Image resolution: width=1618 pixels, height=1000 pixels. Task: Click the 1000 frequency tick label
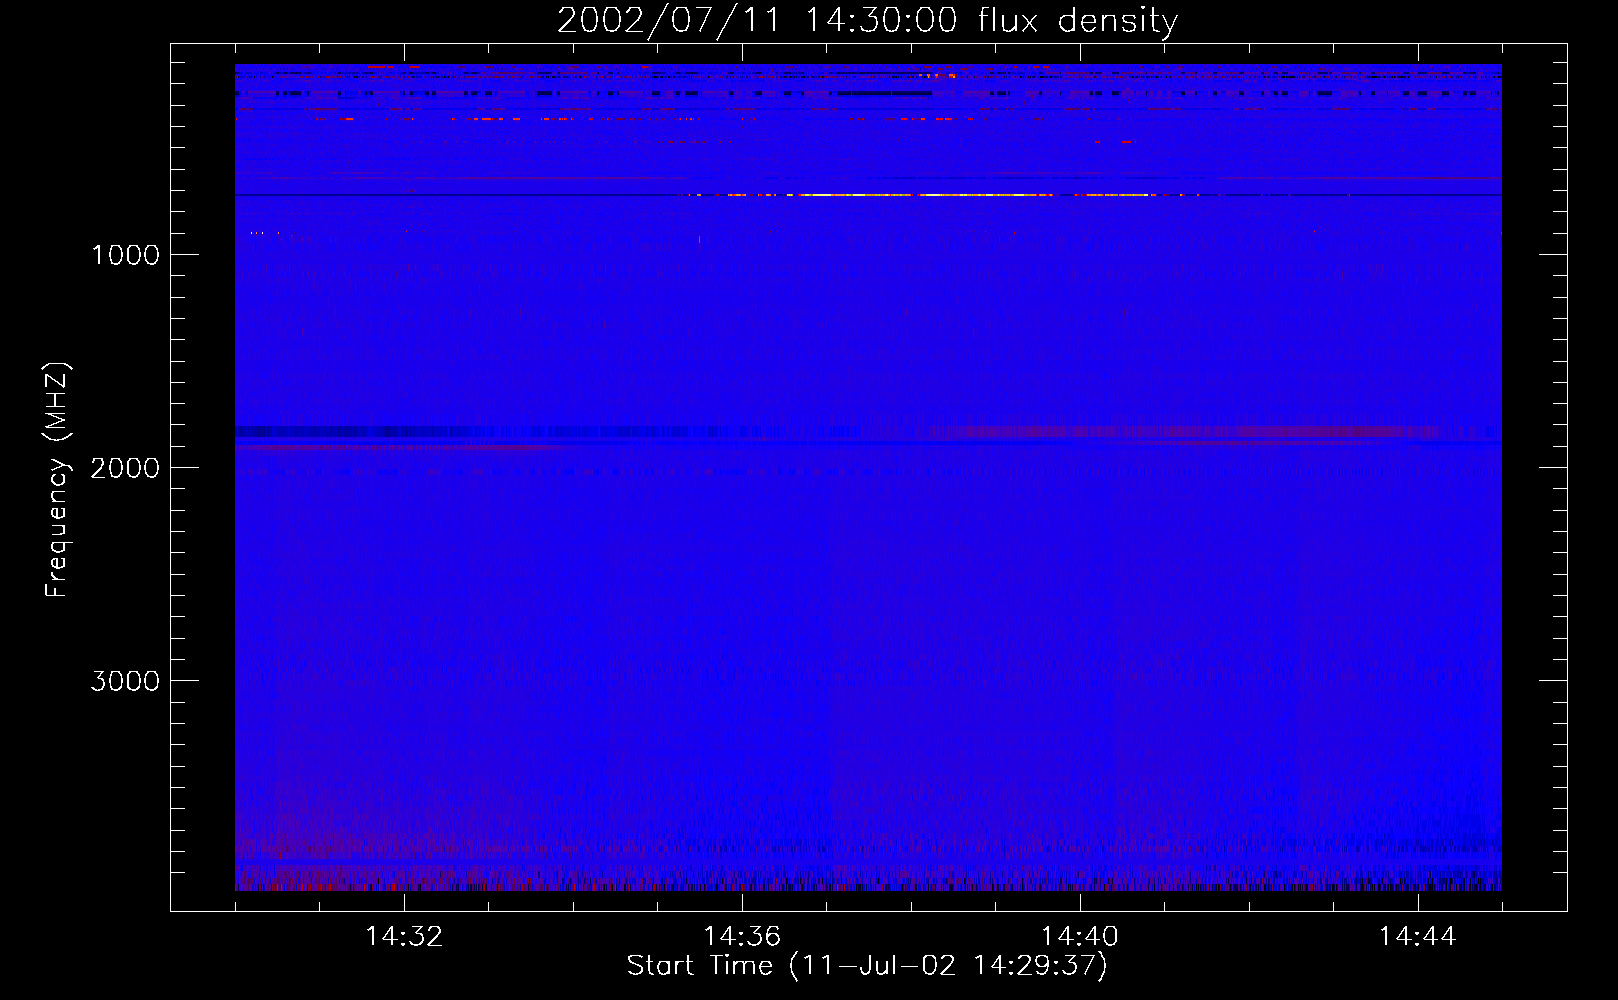tap(125, 255)
